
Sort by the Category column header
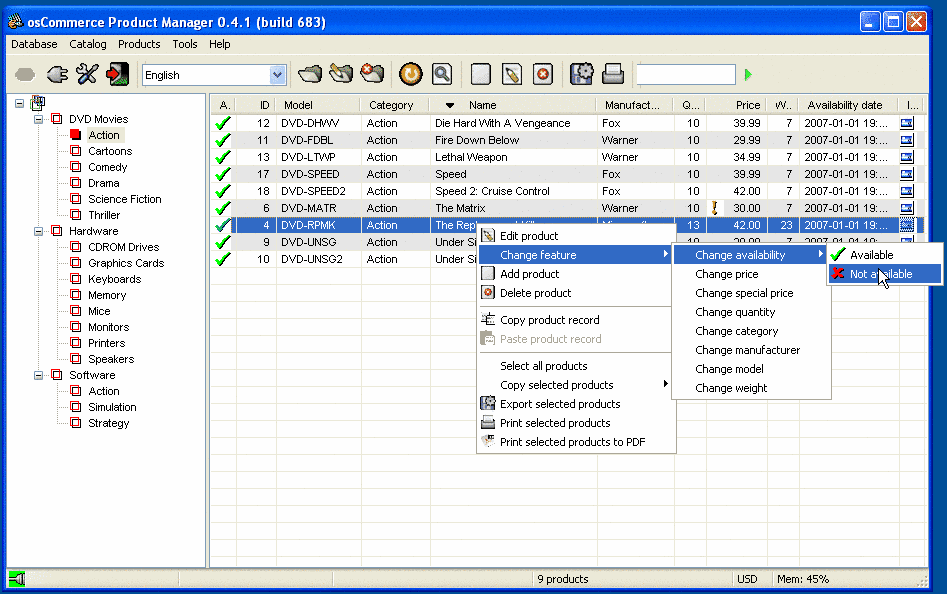click(x=394, y=105)
